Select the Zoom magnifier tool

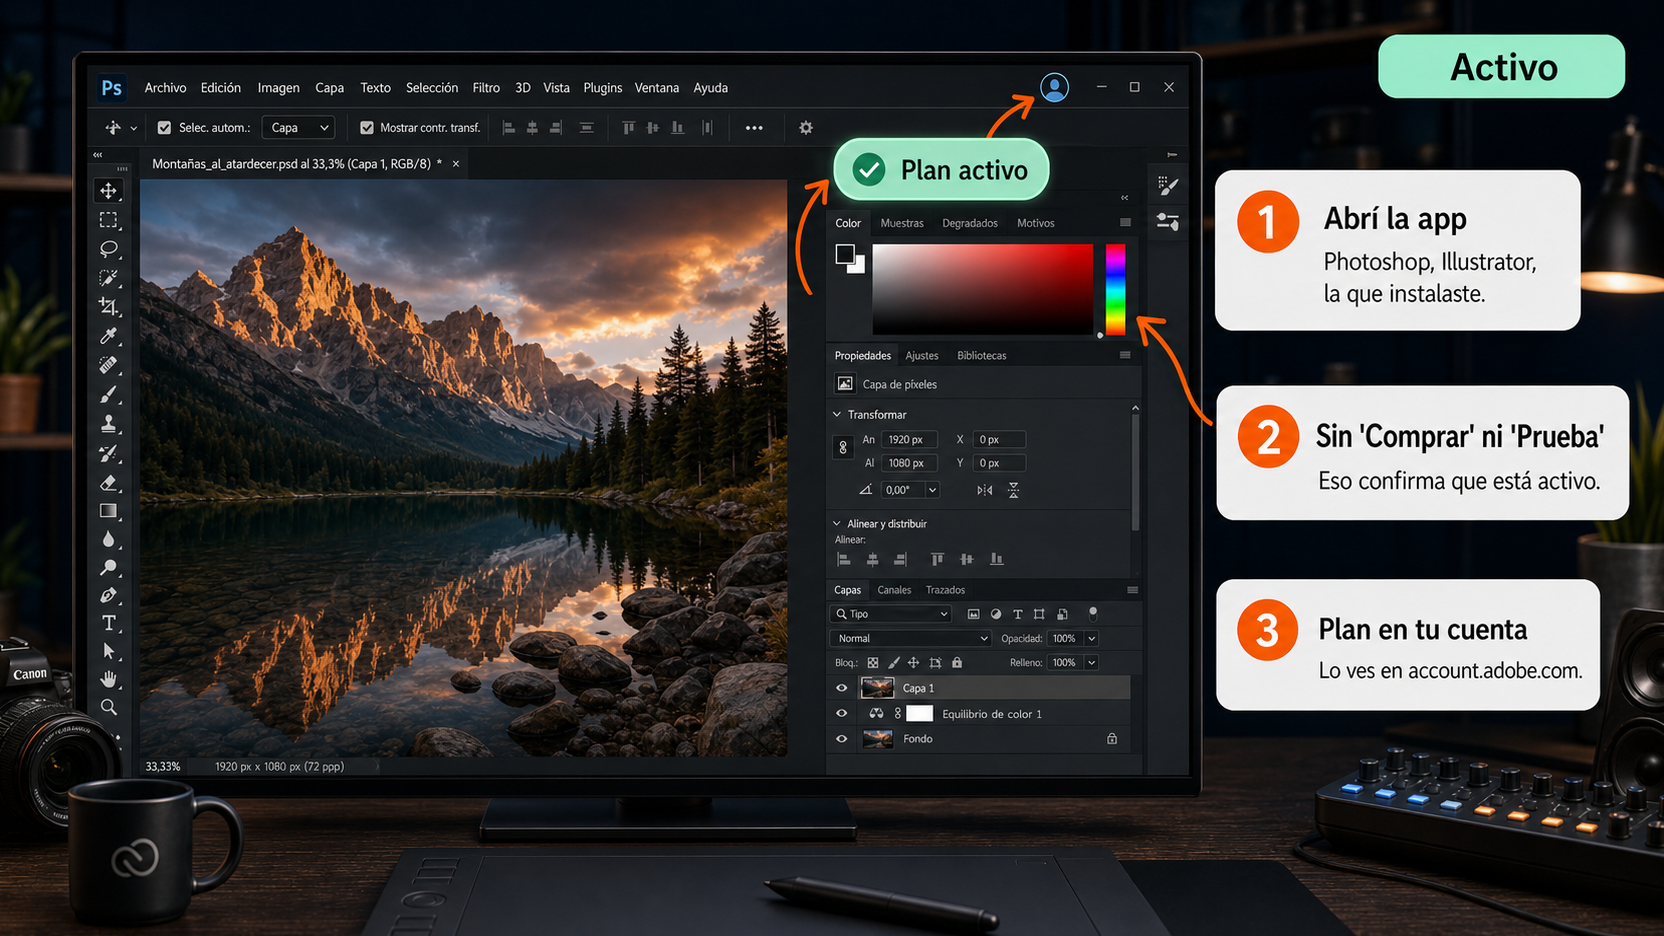click(109, 707)
